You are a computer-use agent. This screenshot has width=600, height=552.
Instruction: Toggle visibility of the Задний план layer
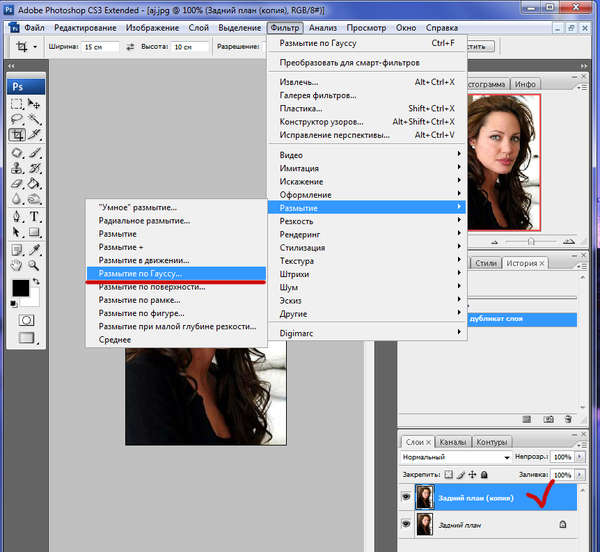coord(408,524)
